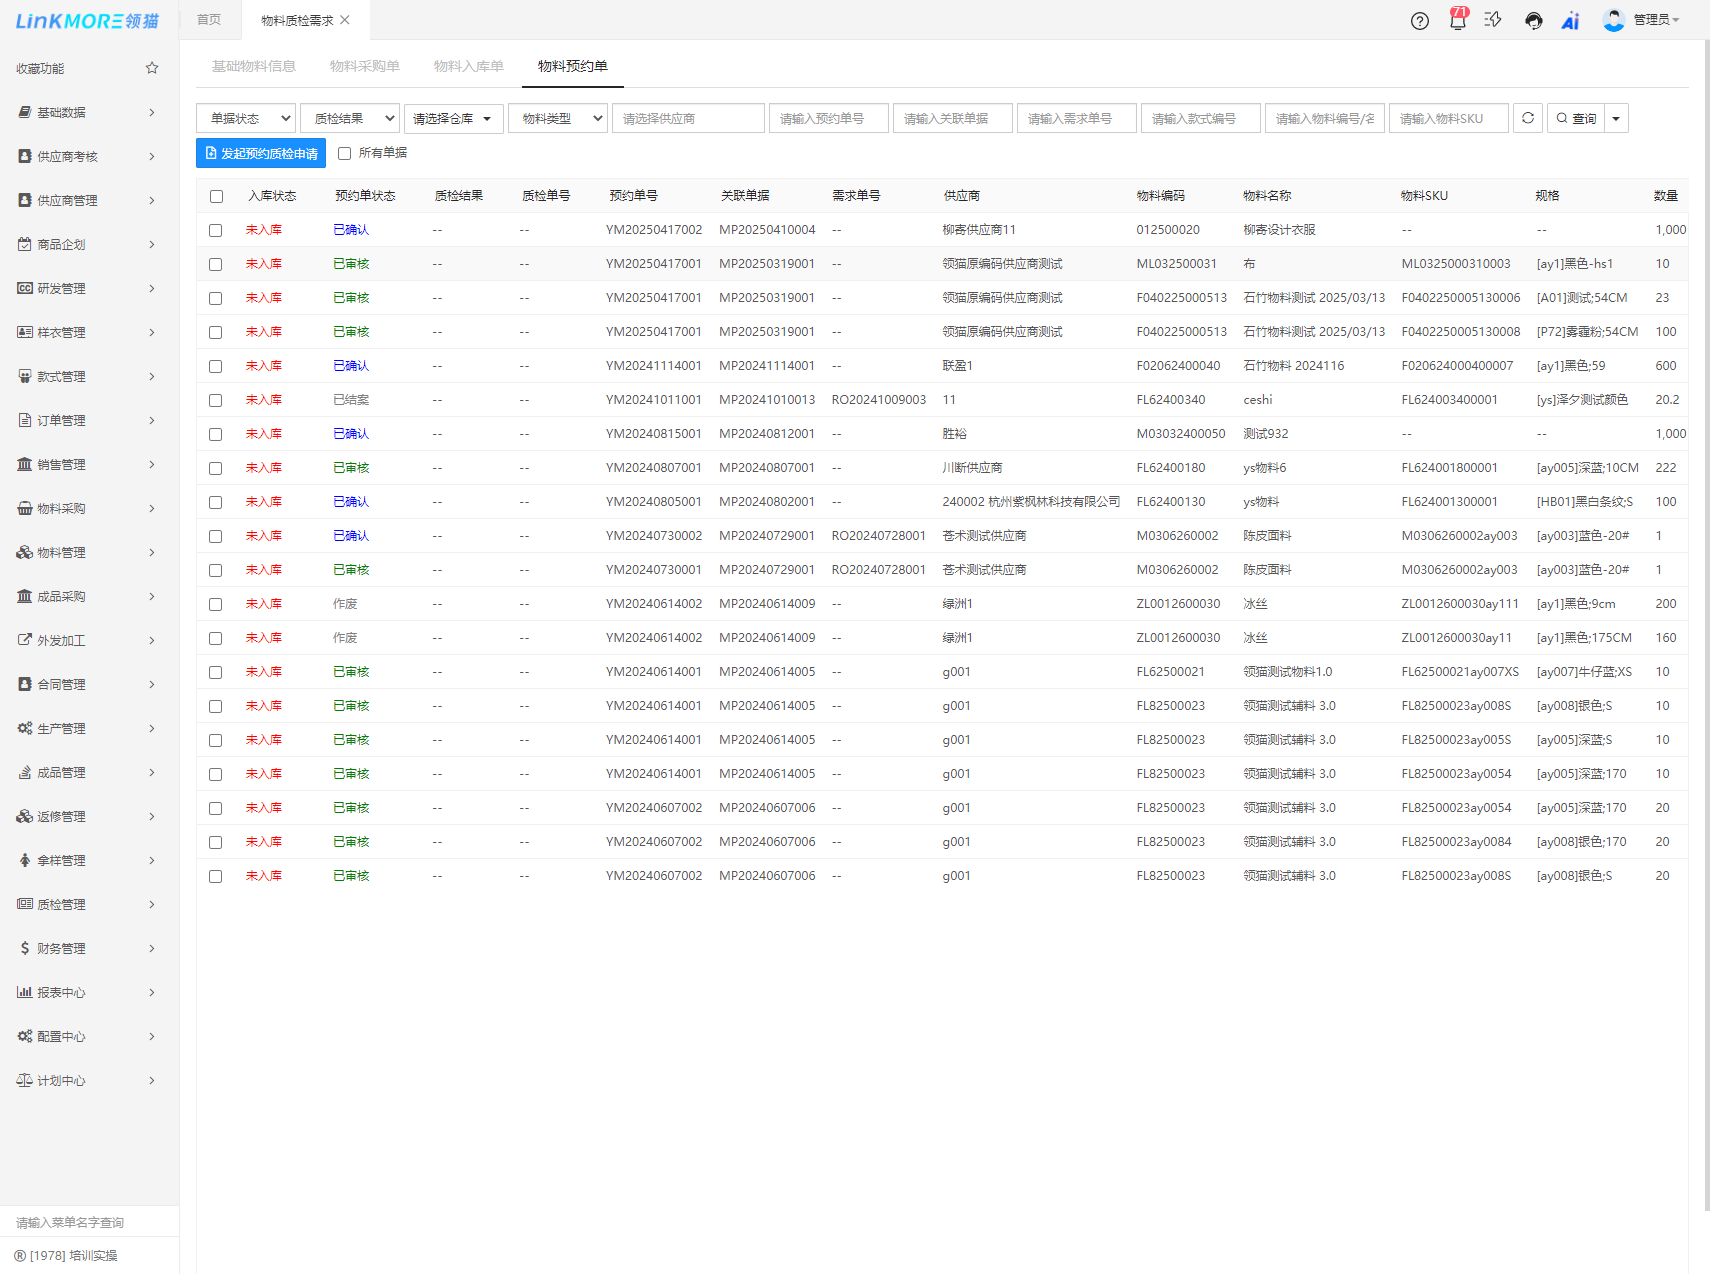Switch to the 基础物料信息 tab
This screenshot has width=1710, height=1274.
[x=254, y=66]
